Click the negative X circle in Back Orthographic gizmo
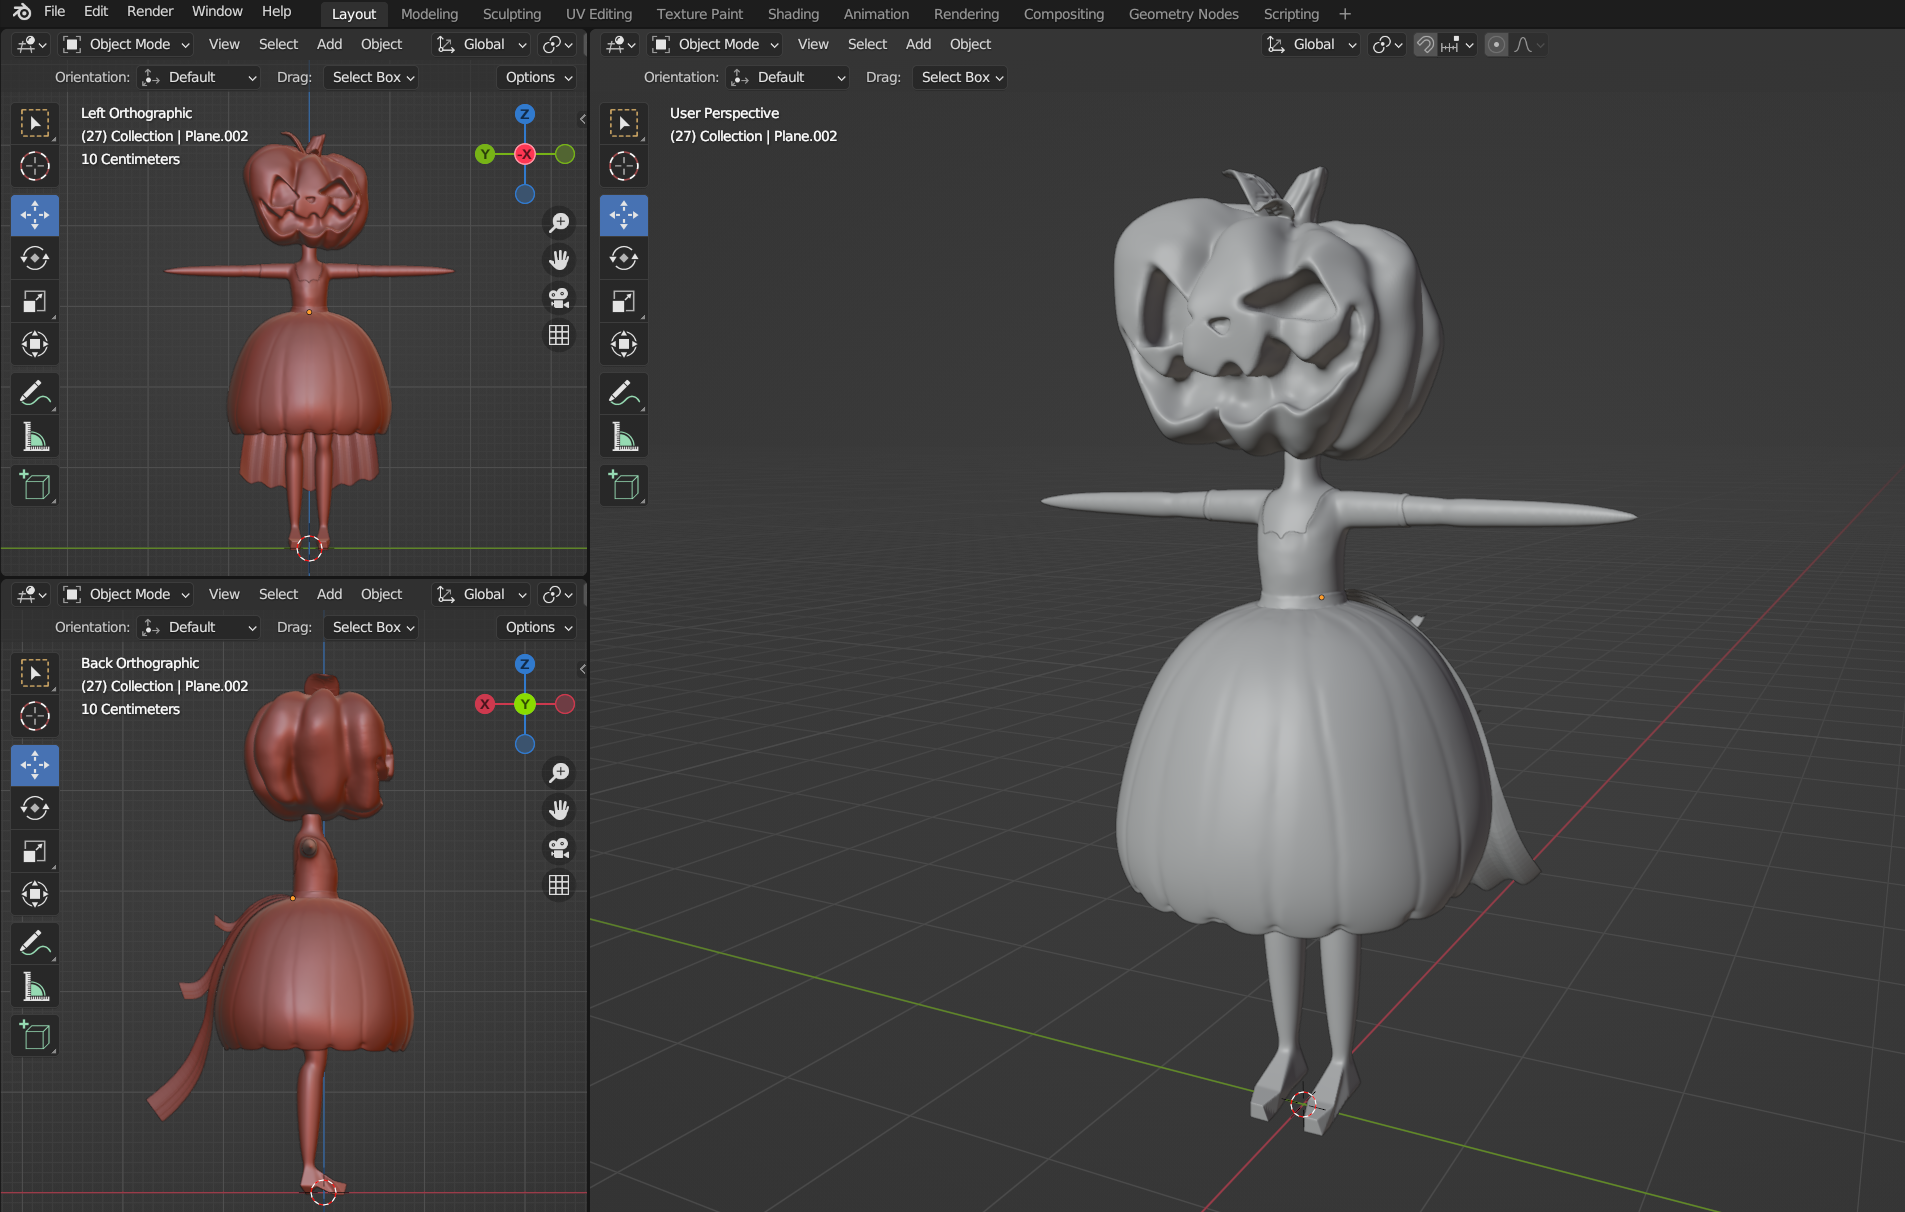The height and width of the screenshot is (1212, 1905). point(565,704)
